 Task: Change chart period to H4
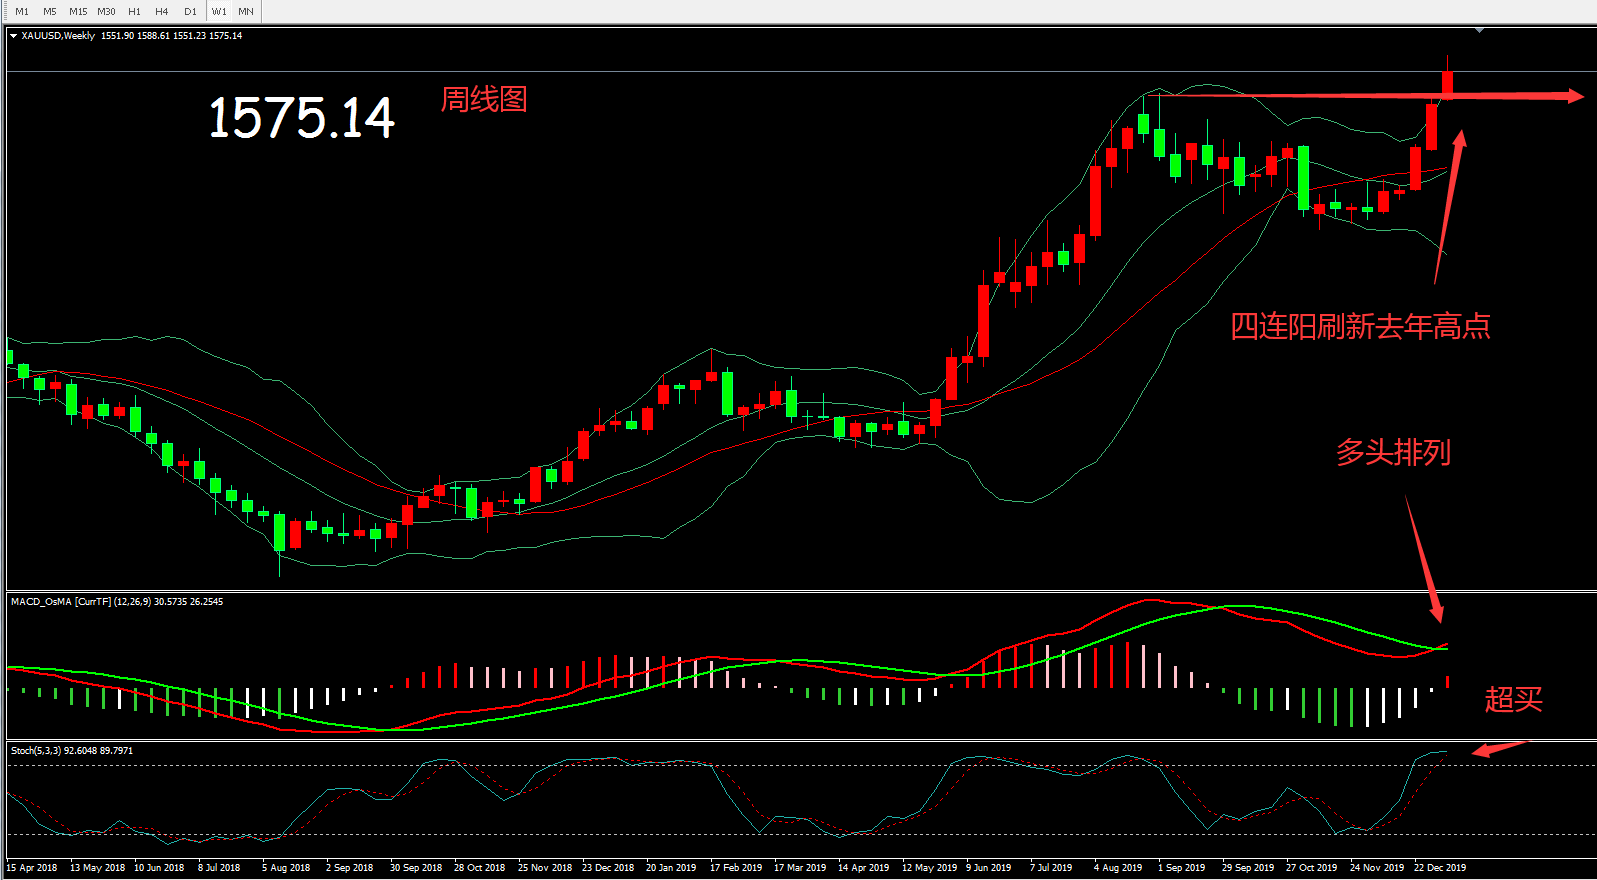[162, 12]
